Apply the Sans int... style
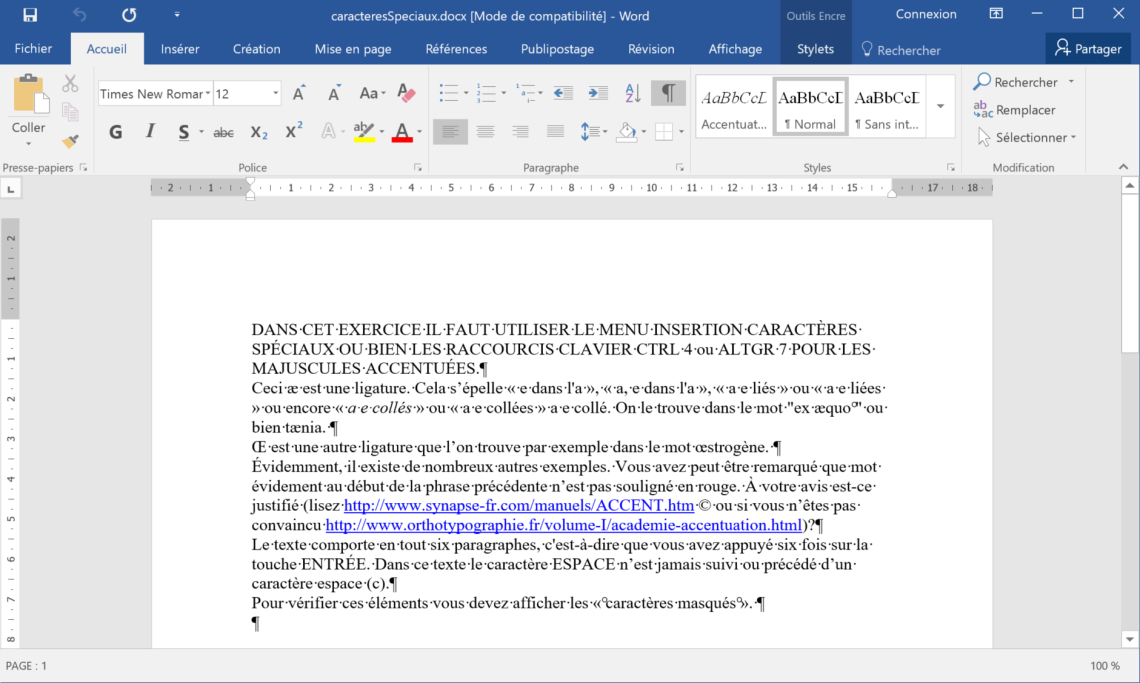This screenshot has height=683, width=1140. pyautogui.click(x=886, y=106)
